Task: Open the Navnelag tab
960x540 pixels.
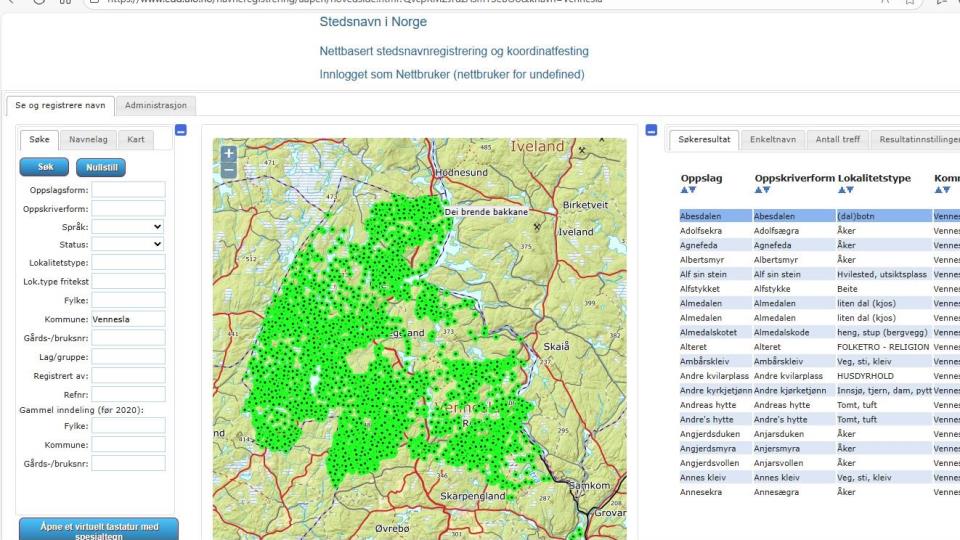Action: point(89,140)
